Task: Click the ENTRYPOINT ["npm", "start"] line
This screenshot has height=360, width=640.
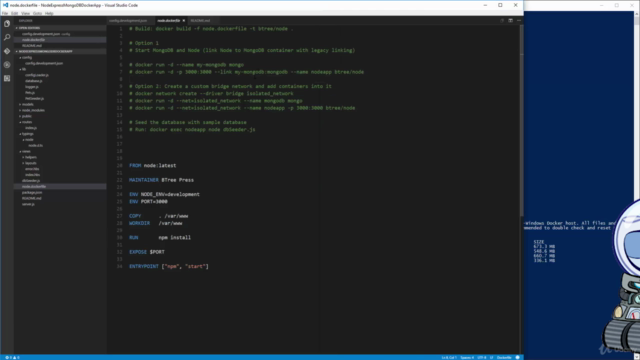Action: (169, 267)
